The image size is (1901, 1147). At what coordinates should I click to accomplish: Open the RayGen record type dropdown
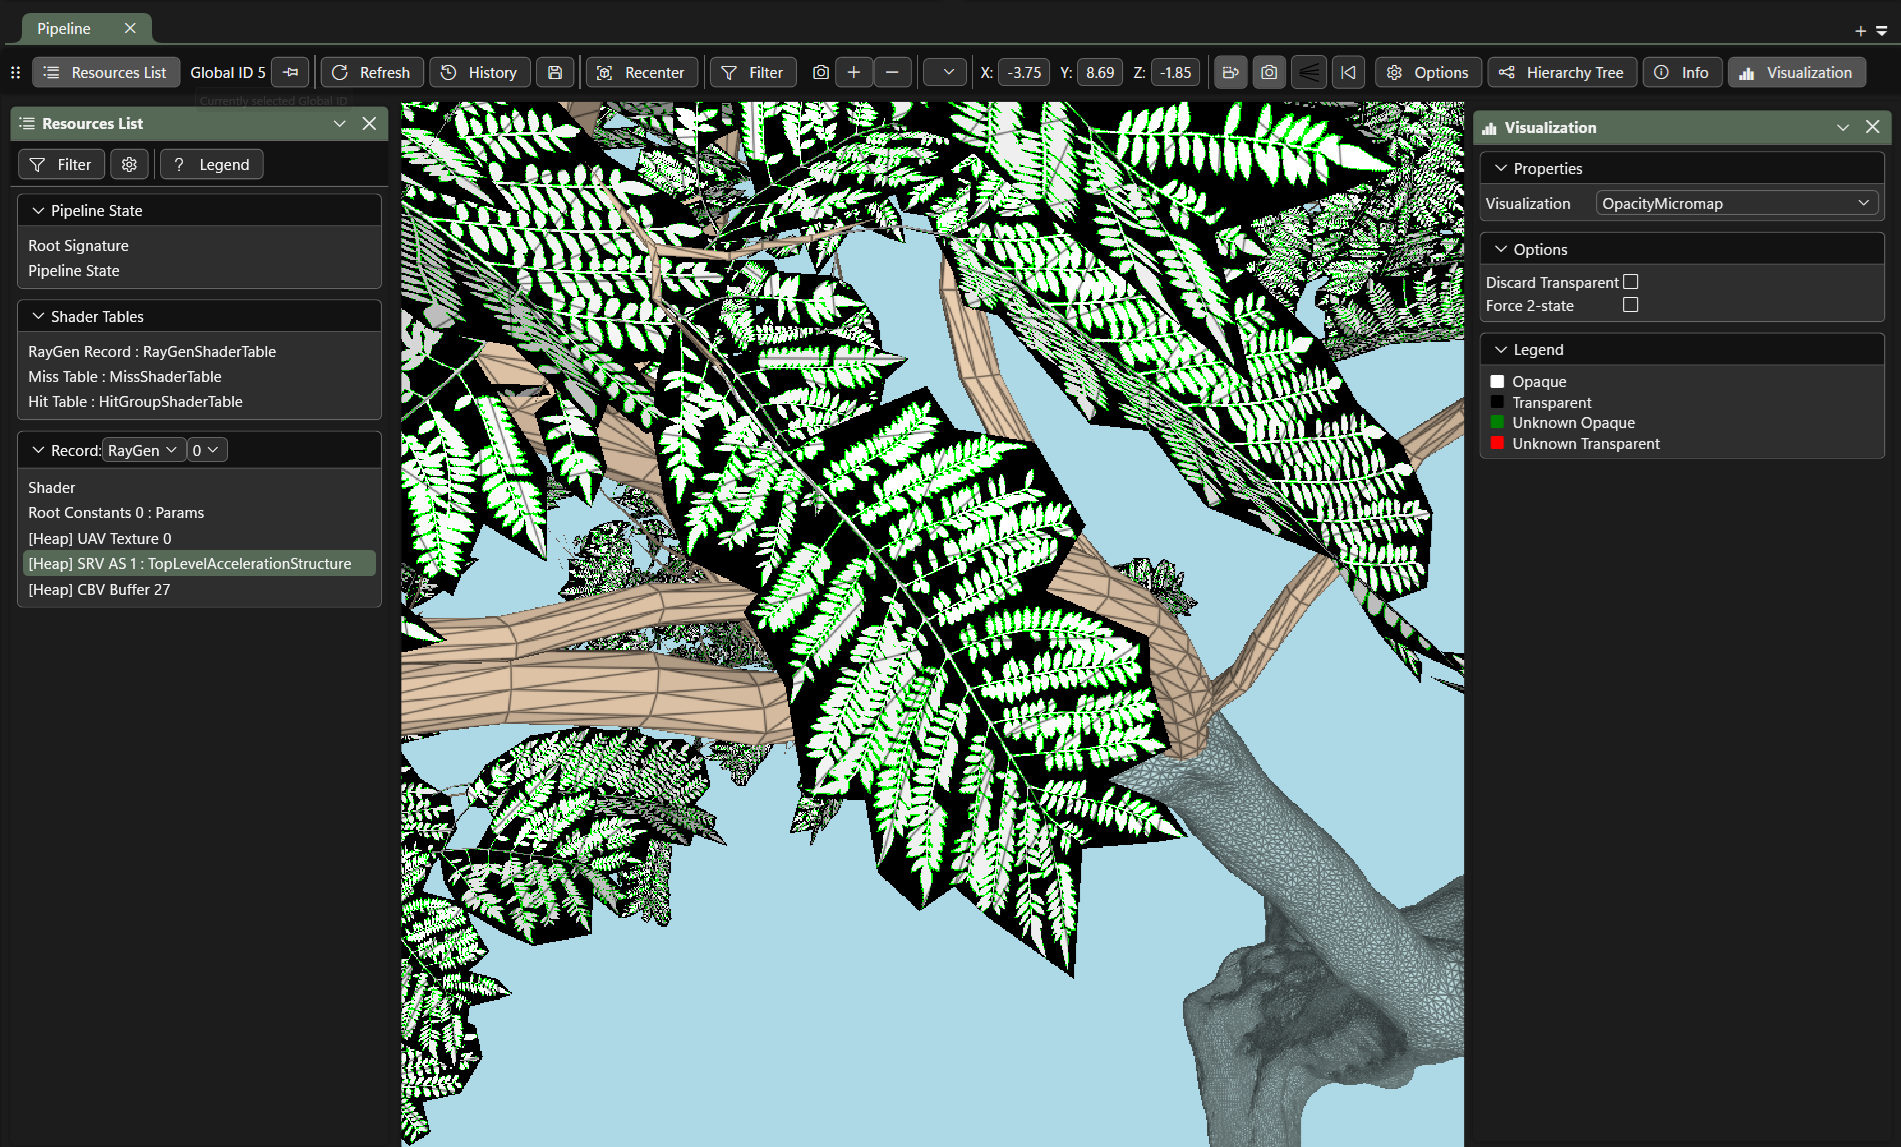(143, 450)
